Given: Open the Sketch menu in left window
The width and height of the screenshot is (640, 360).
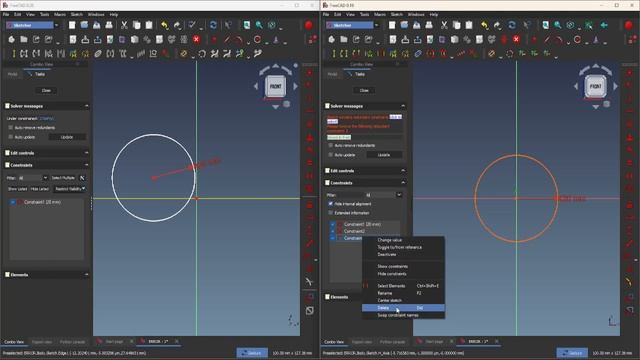Looking at the screenshot, I should tap(77, 14).
